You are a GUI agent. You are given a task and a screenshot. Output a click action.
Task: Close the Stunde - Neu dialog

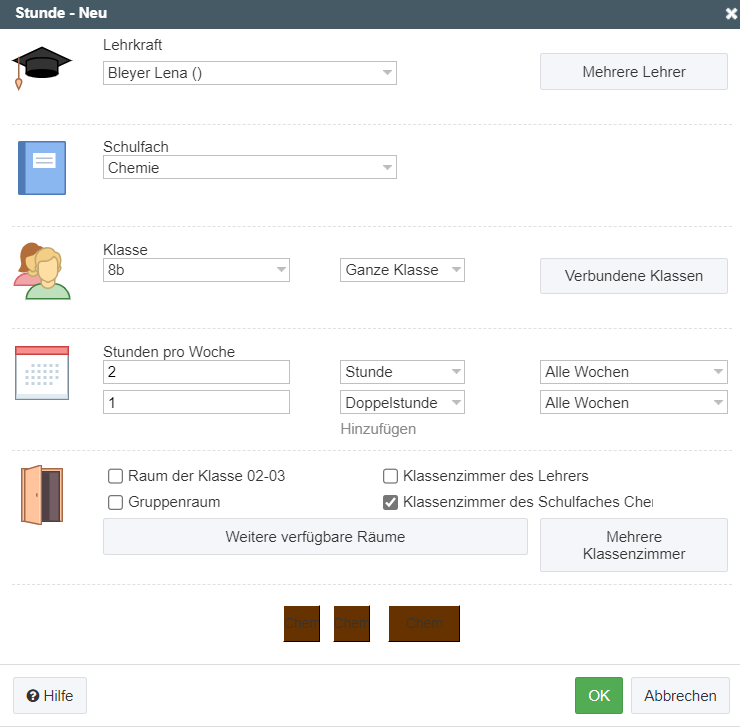731,14
